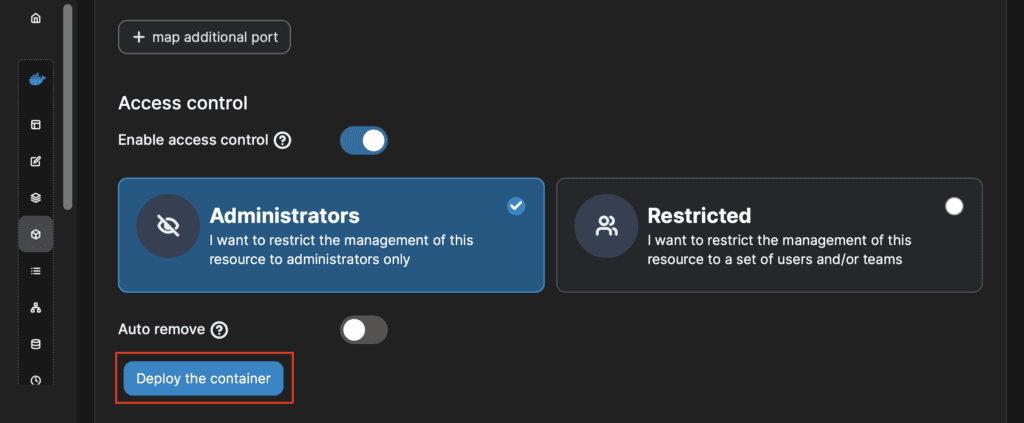Open the Dashboard from sidebar
This screenshot has height=423, width=1024.
point(36,125)
